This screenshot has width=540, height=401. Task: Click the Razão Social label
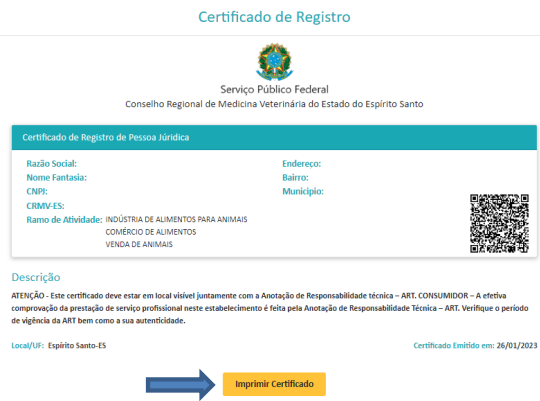(x=52, y=164)
